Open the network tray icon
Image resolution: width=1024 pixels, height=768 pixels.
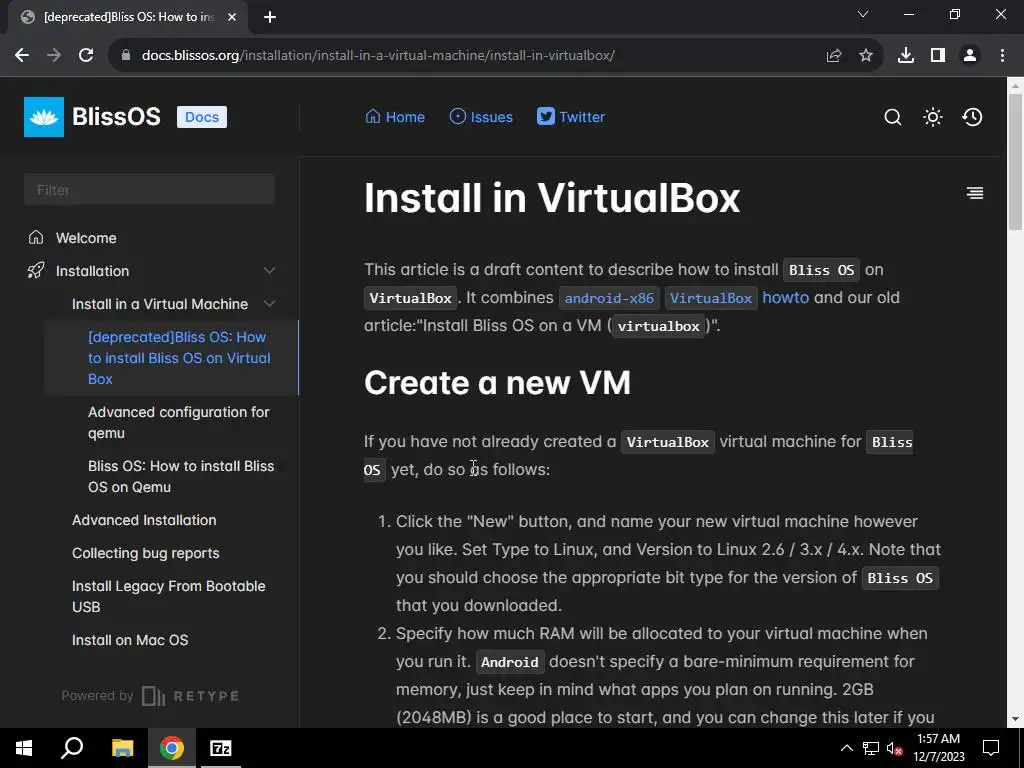coord(871,748)
